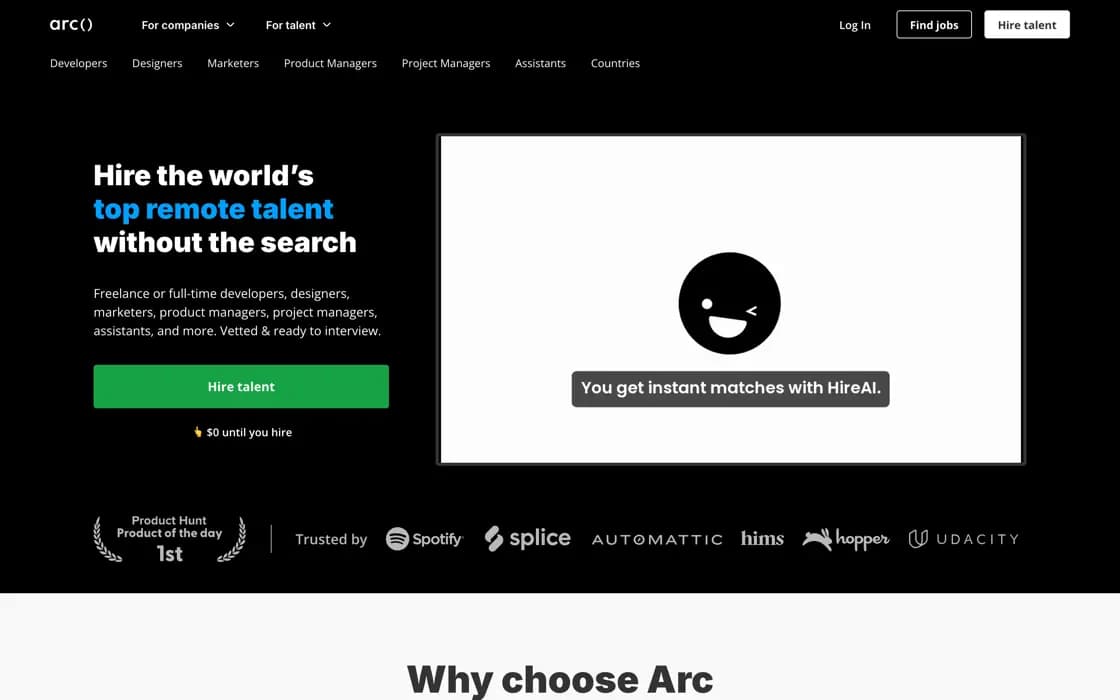Open the arc() logo home link

pos(71,24)
